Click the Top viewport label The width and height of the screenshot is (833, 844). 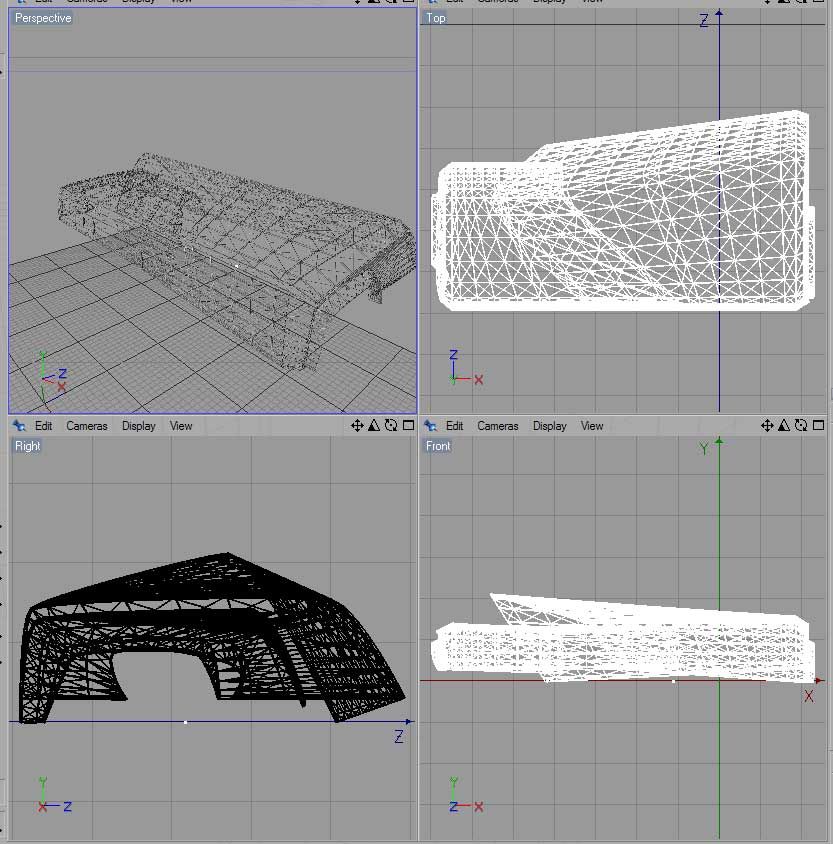[436, 18]
